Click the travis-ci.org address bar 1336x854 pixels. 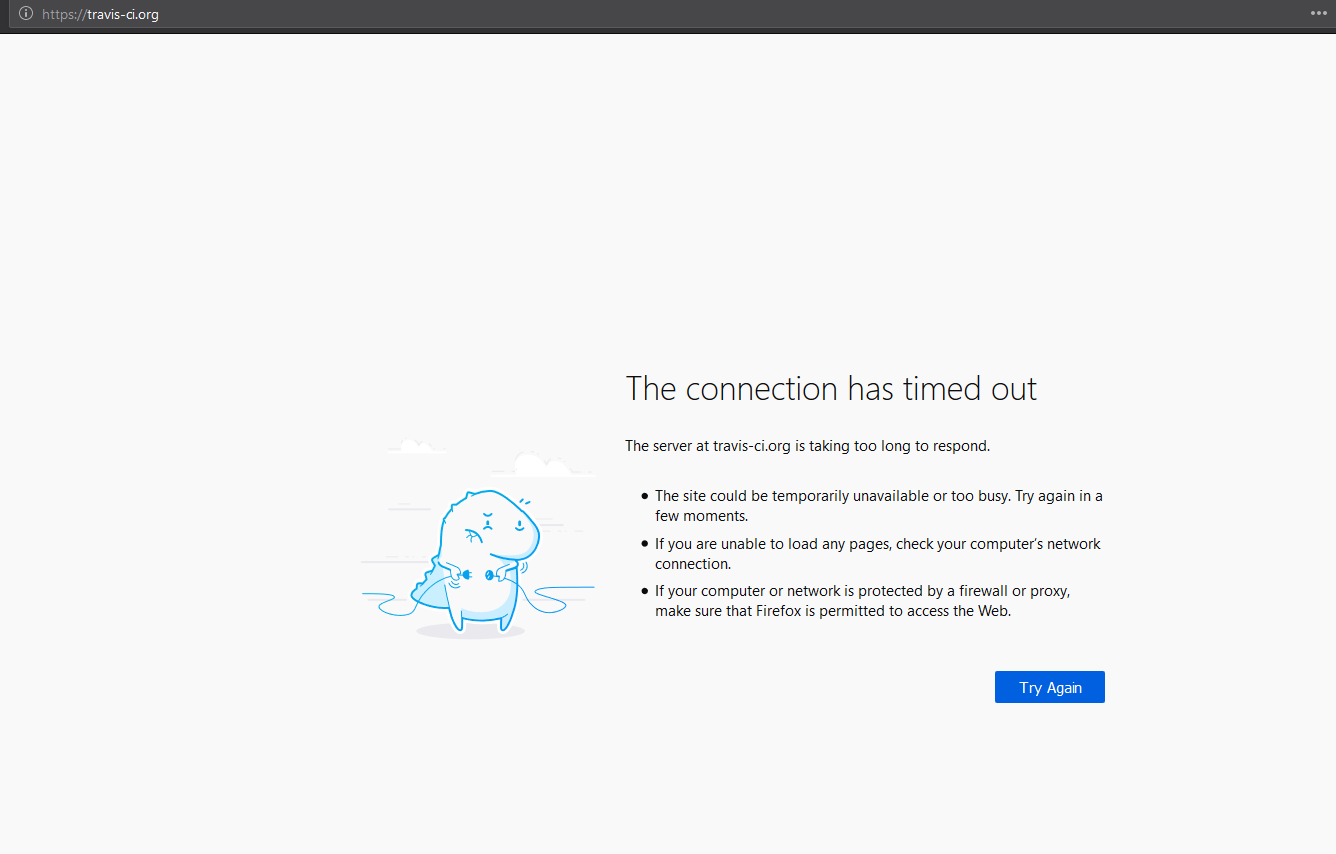[x=600, y=14]
